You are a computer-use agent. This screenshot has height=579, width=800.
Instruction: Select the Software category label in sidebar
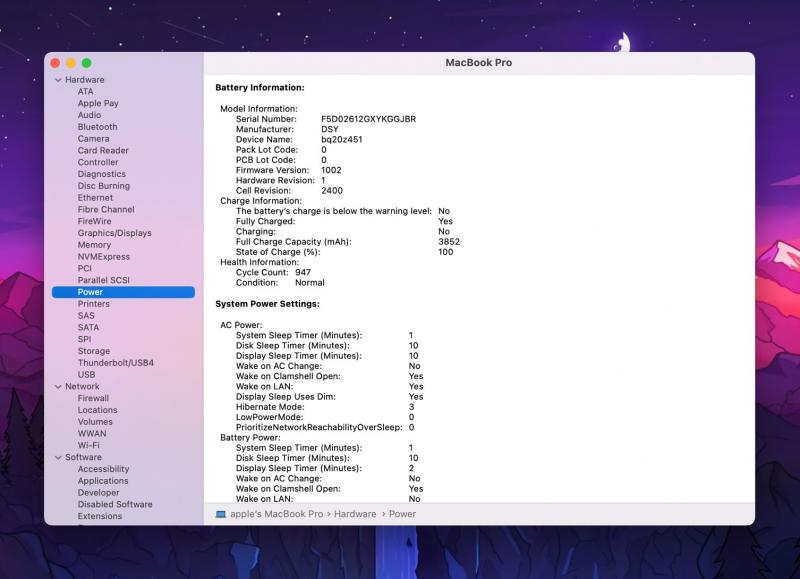83,457
